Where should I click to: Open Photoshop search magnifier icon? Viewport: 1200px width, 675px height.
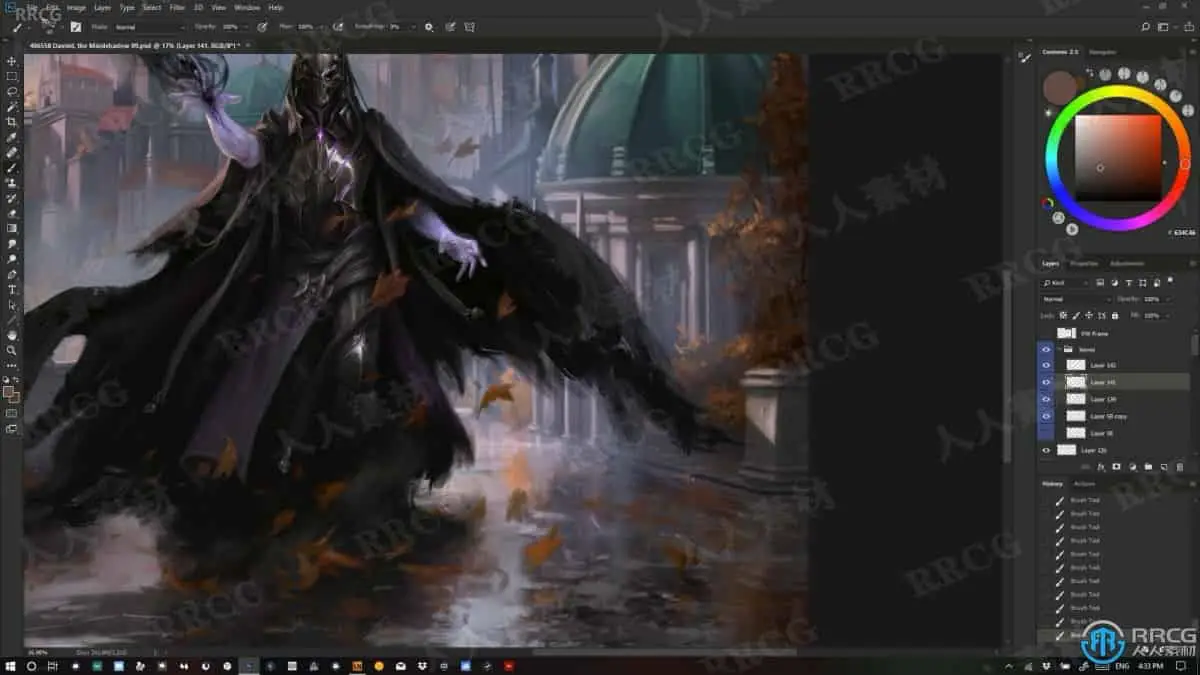tap(1145, 27)
